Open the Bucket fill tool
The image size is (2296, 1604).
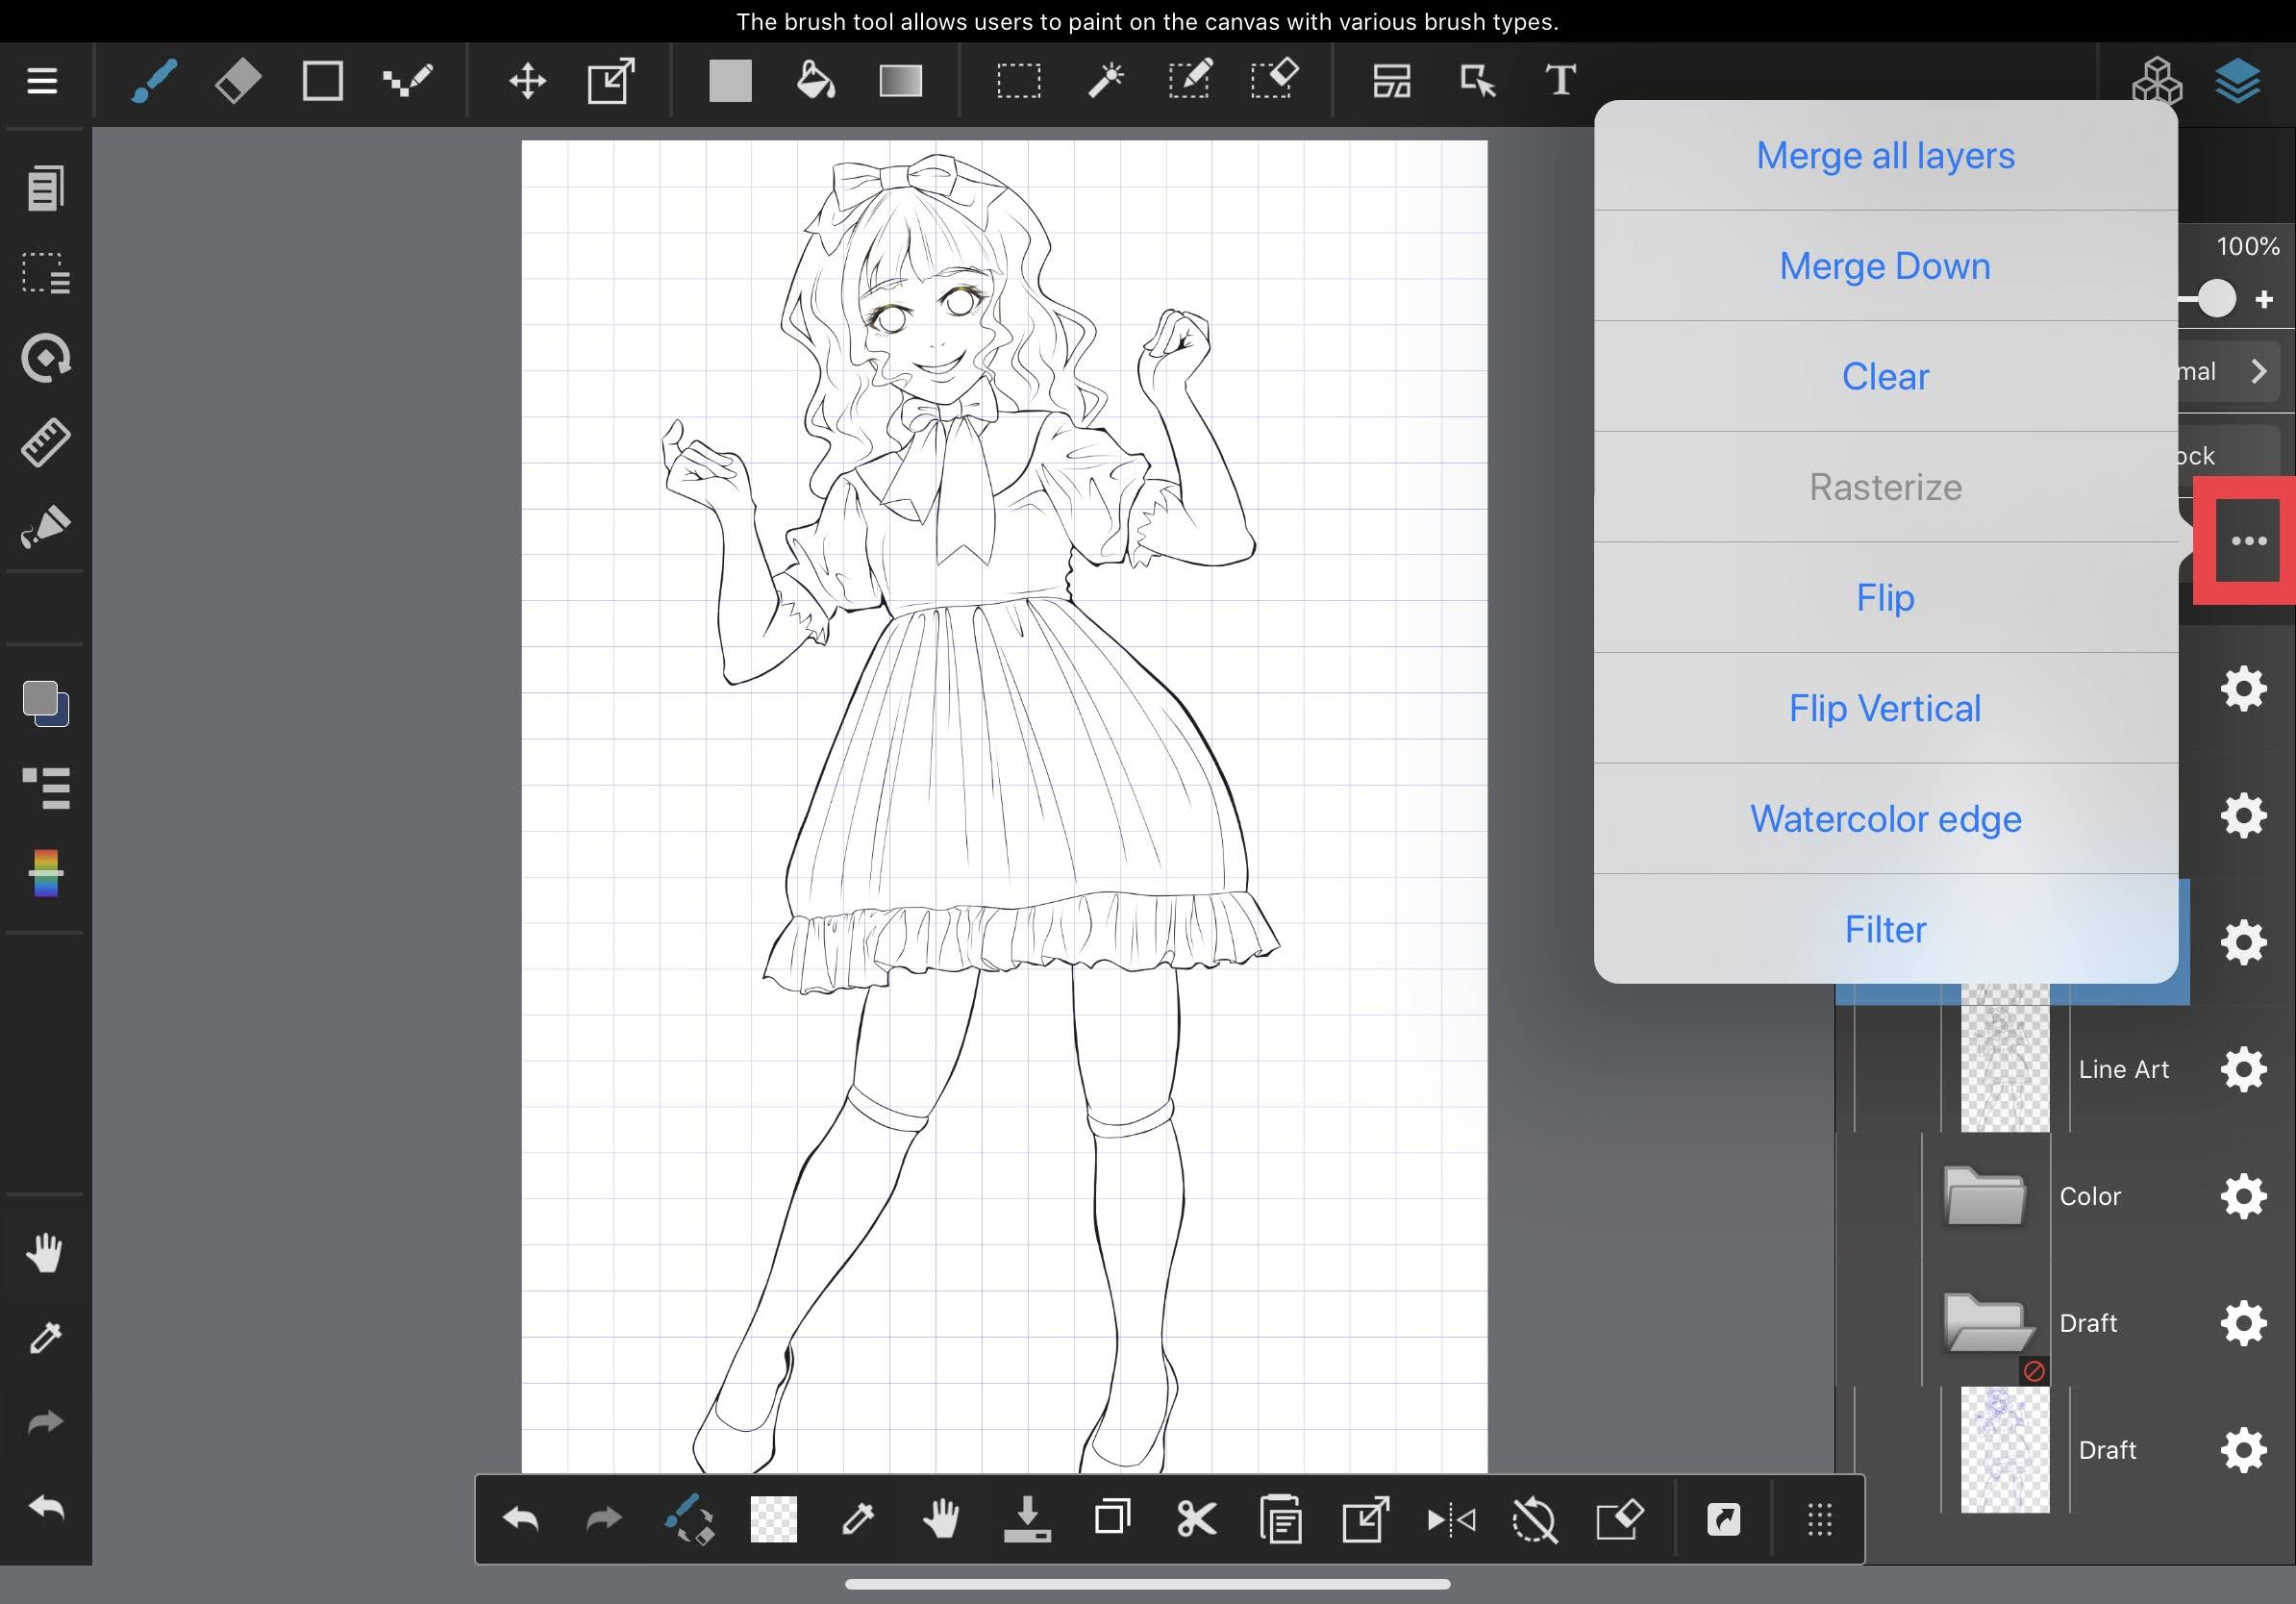tap(815, 80)
